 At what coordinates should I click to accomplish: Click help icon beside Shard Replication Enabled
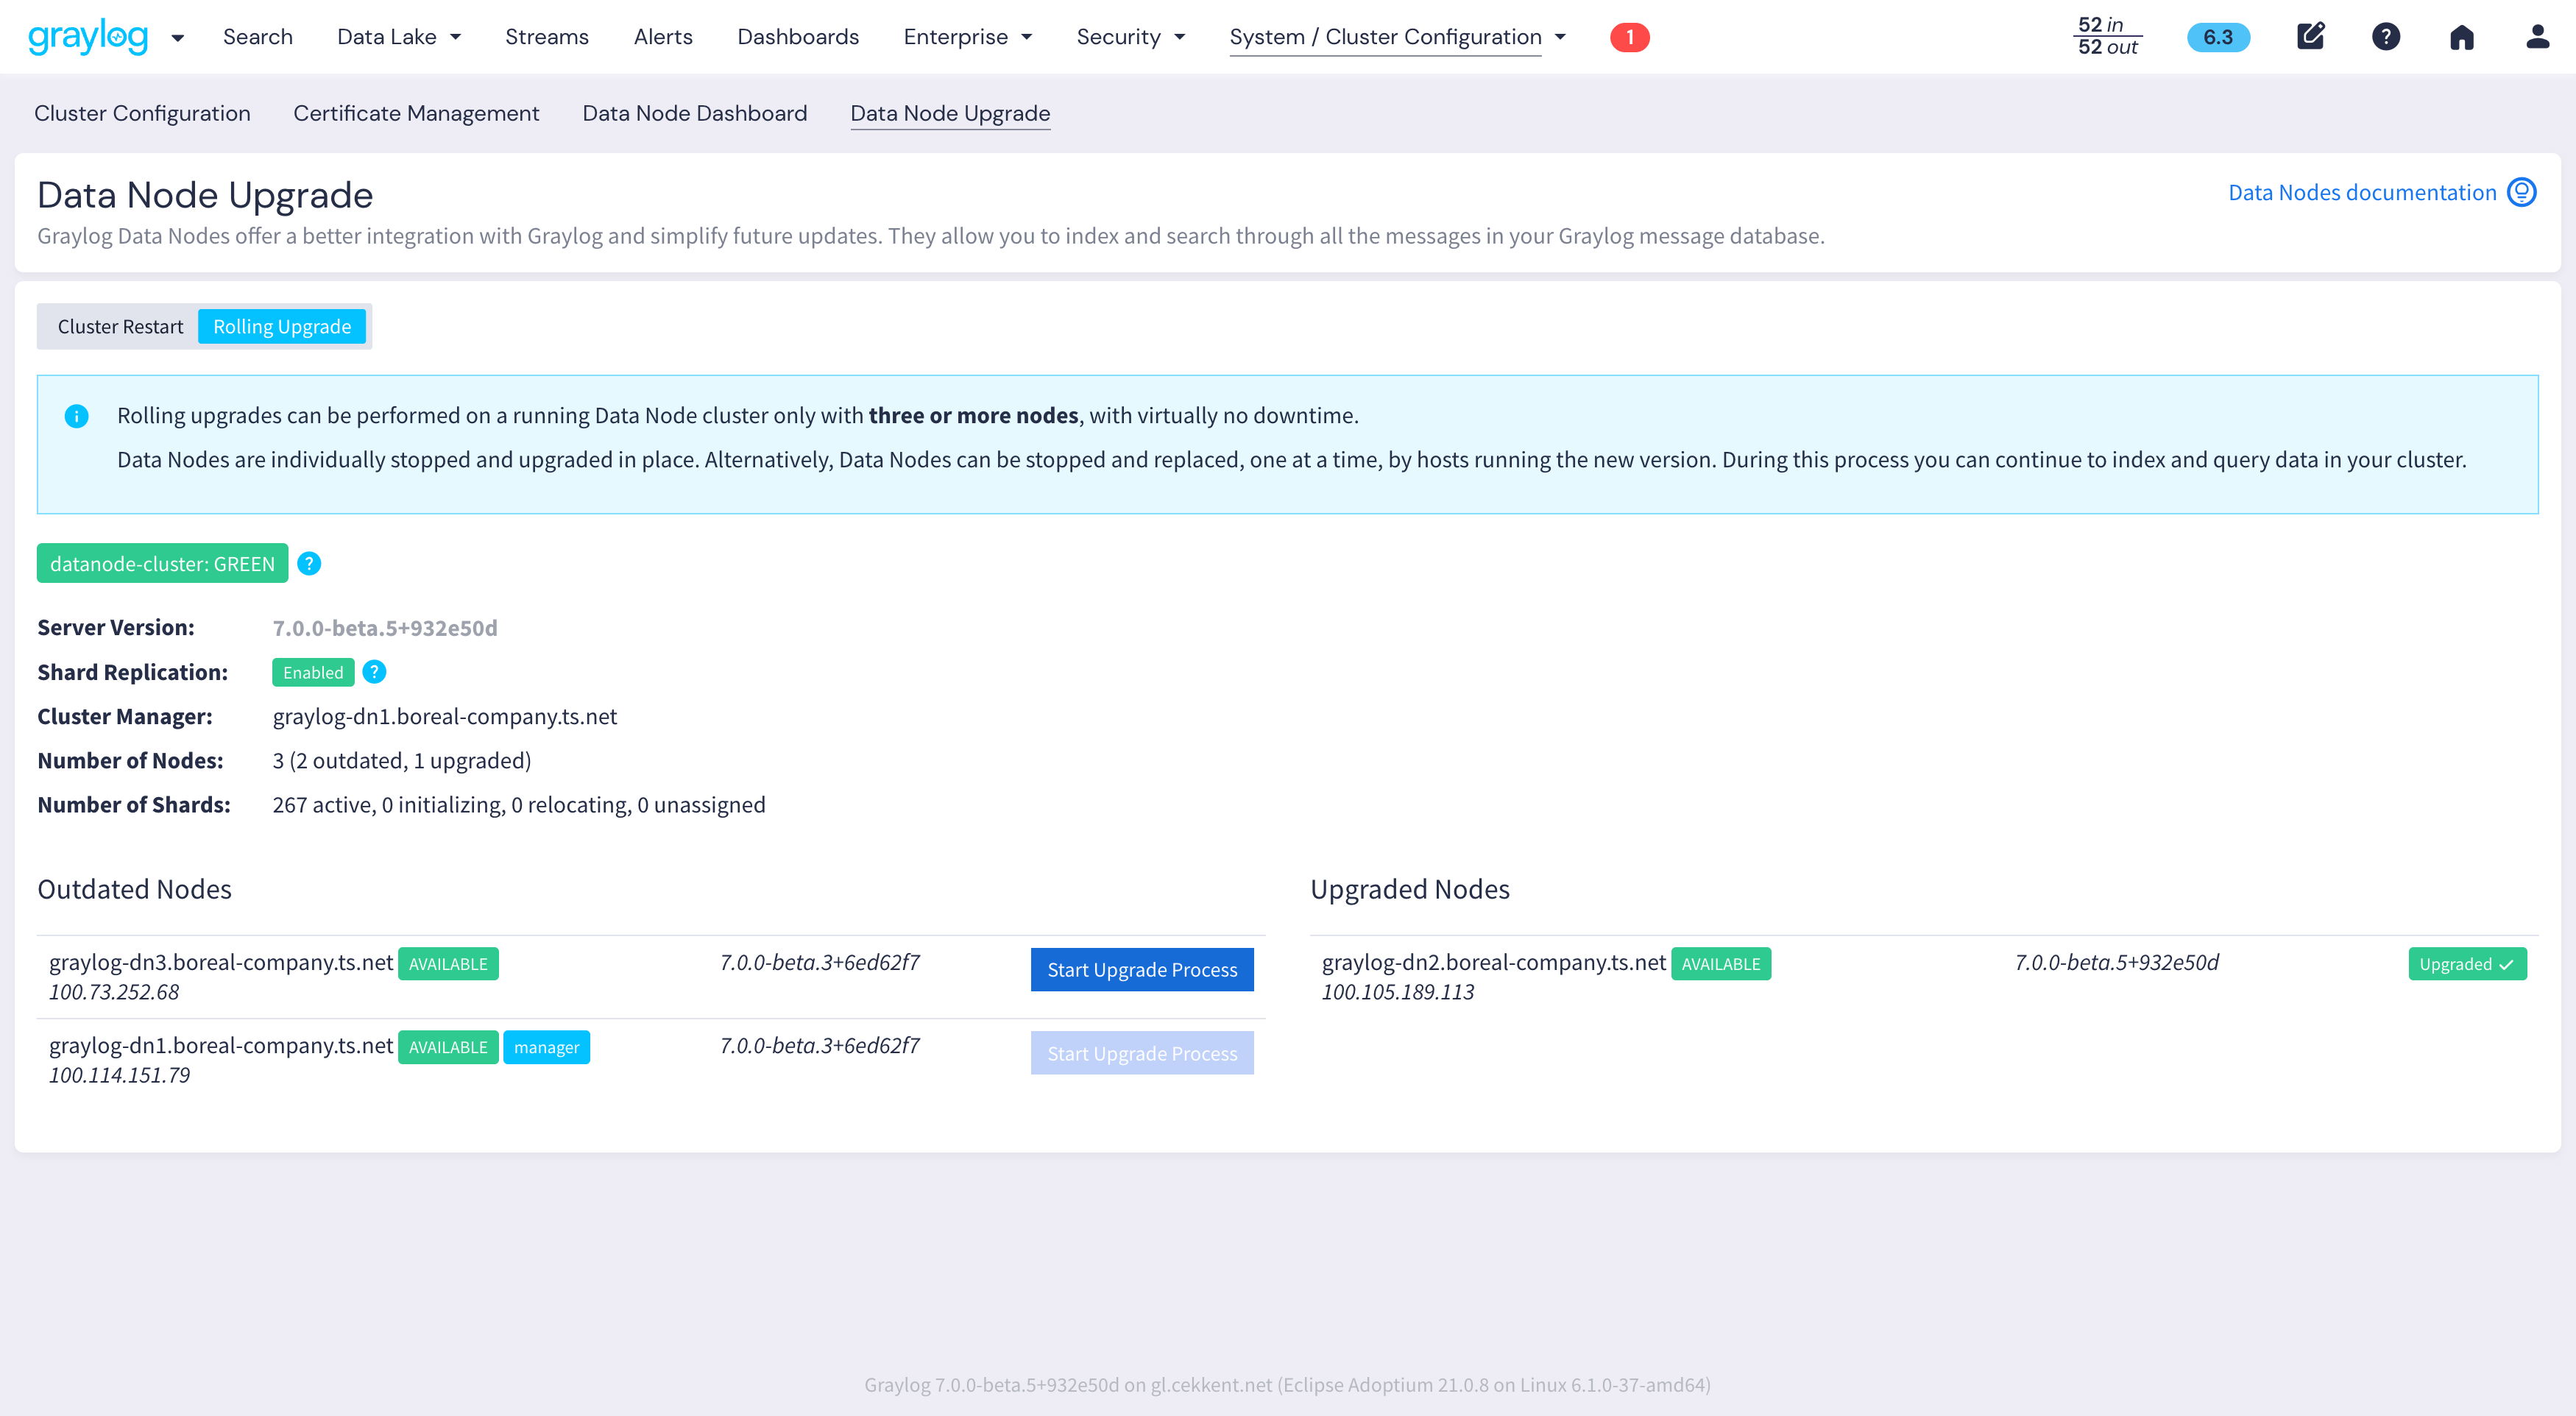click(x=374, y=672)
